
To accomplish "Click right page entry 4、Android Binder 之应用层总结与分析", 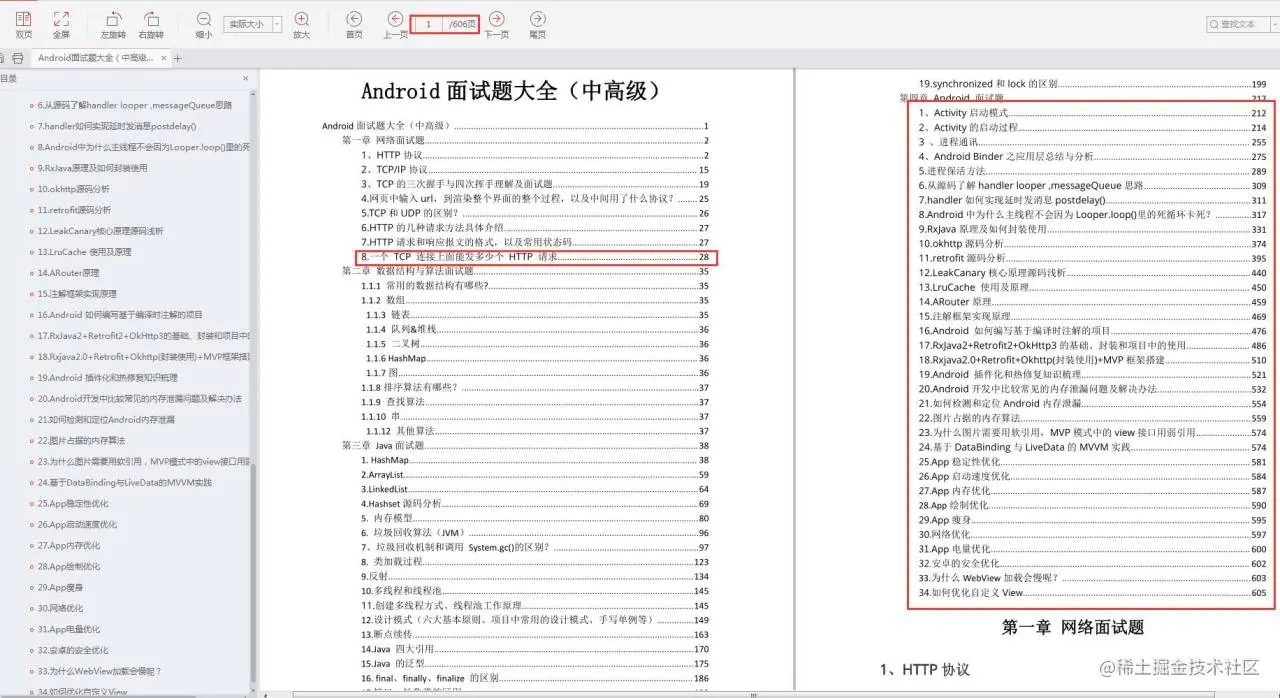I will 1093,157.
